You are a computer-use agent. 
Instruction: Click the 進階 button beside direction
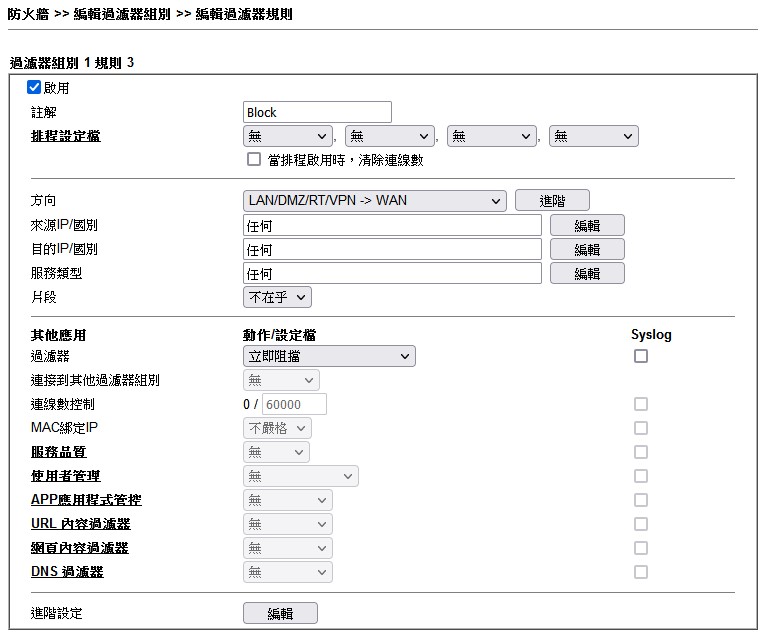[x=552, y=200]
